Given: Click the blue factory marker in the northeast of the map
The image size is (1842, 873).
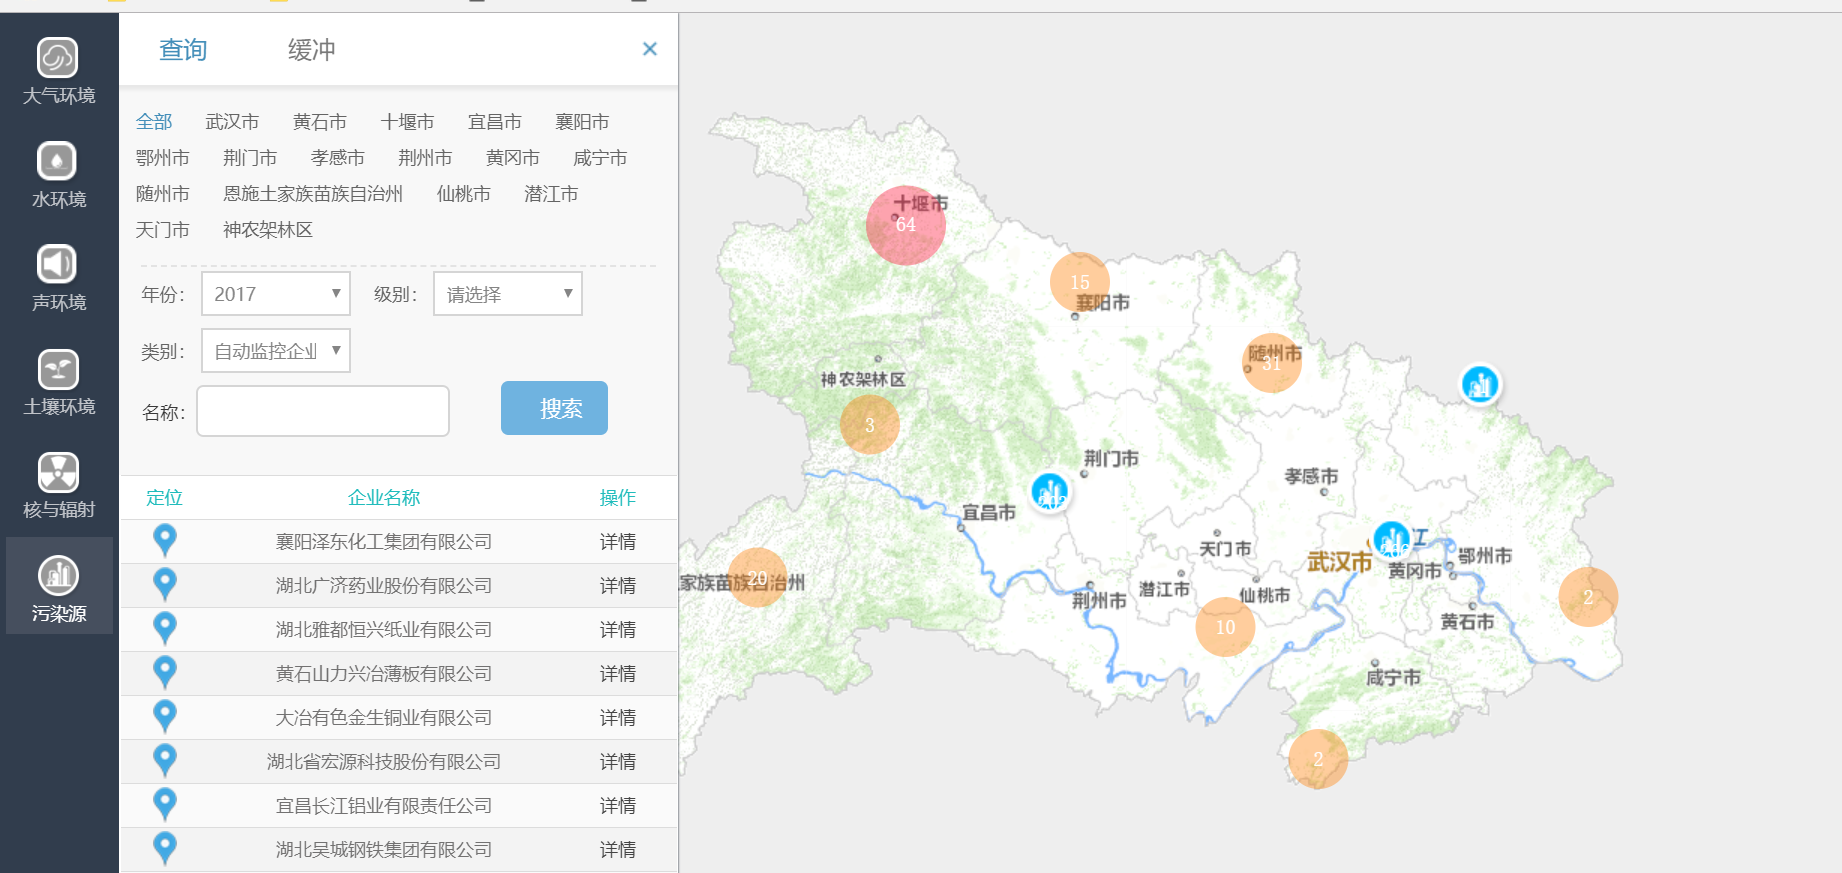Looking at the screenshot, I should tap(1480, 384).
